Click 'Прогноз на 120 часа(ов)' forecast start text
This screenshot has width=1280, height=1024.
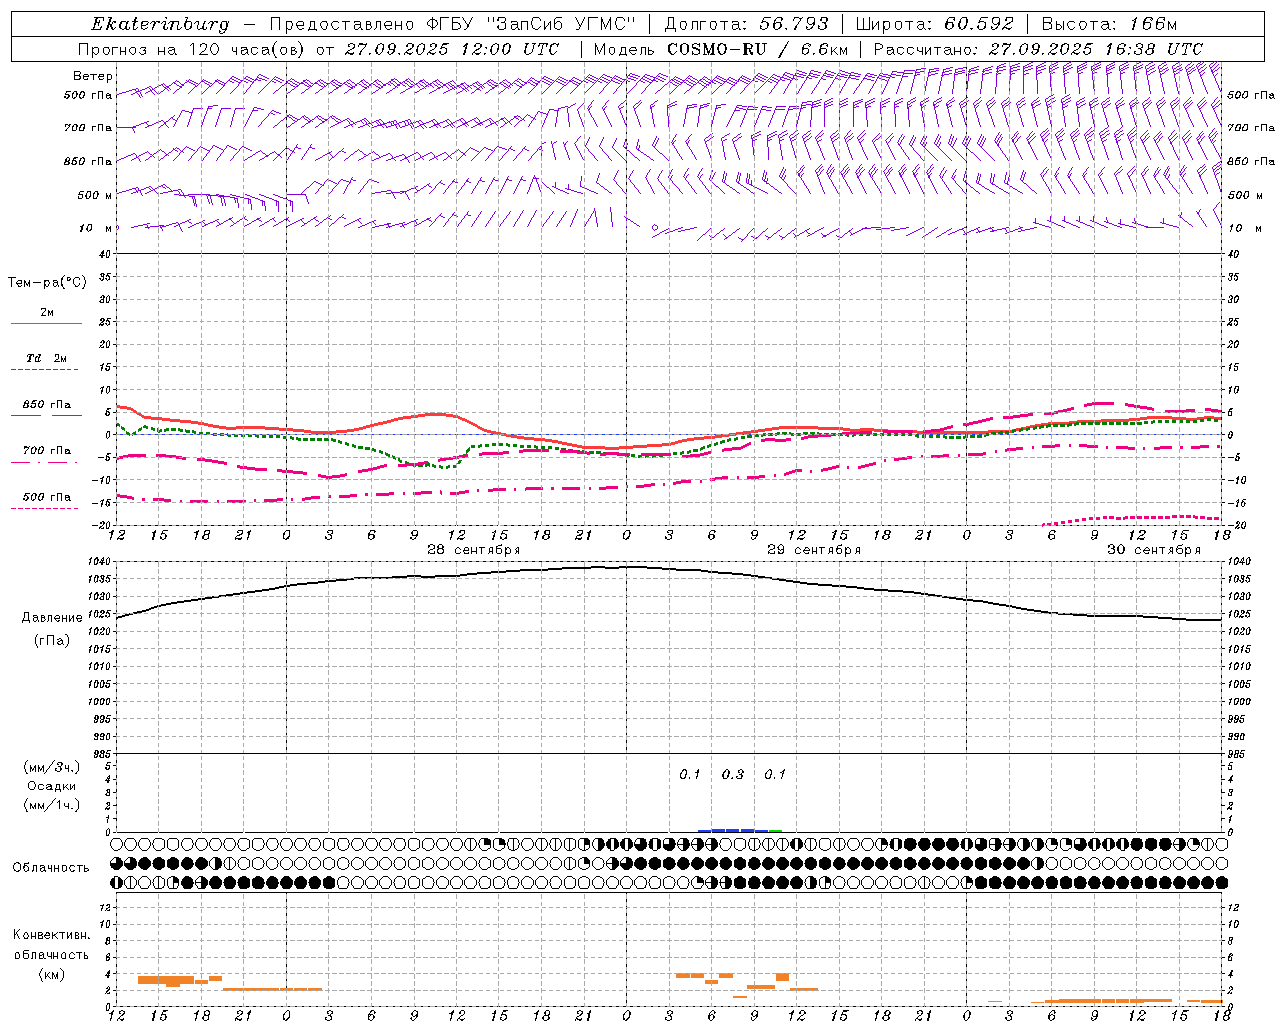tap(192, 49)
